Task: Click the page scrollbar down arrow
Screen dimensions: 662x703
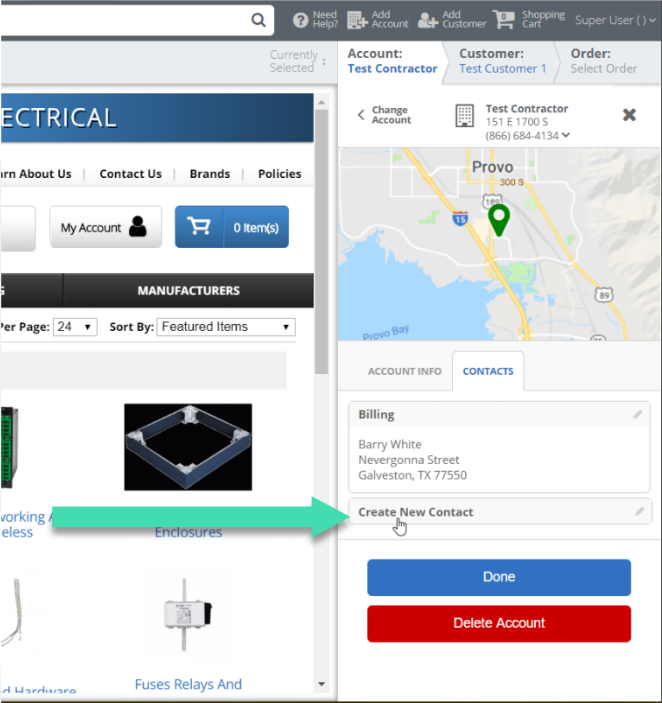Action: tap(321, 684)
